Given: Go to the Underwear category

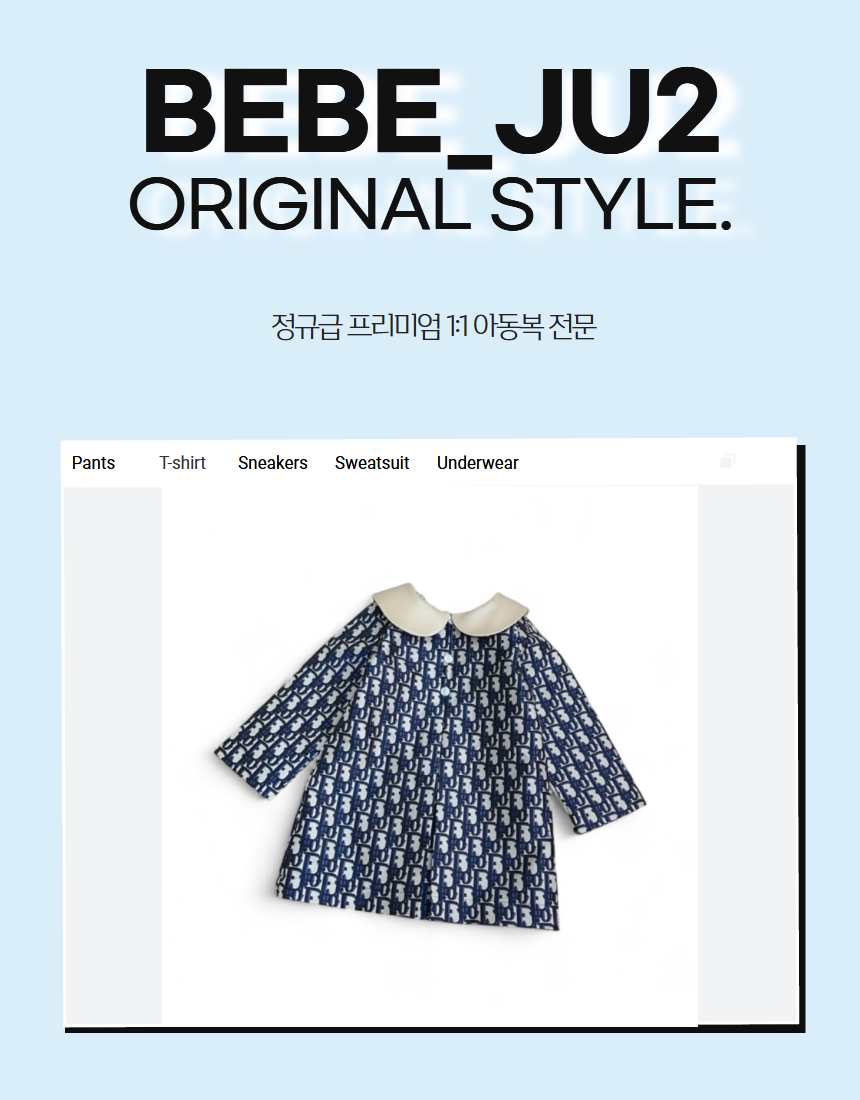Looking at the screenshot, I should (x=478, y=463).
